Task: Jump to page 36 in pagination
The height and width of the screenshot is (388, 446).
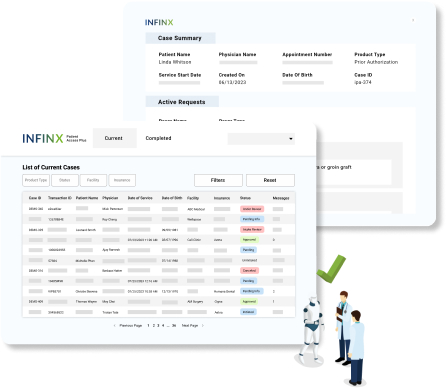Action: 174,325
